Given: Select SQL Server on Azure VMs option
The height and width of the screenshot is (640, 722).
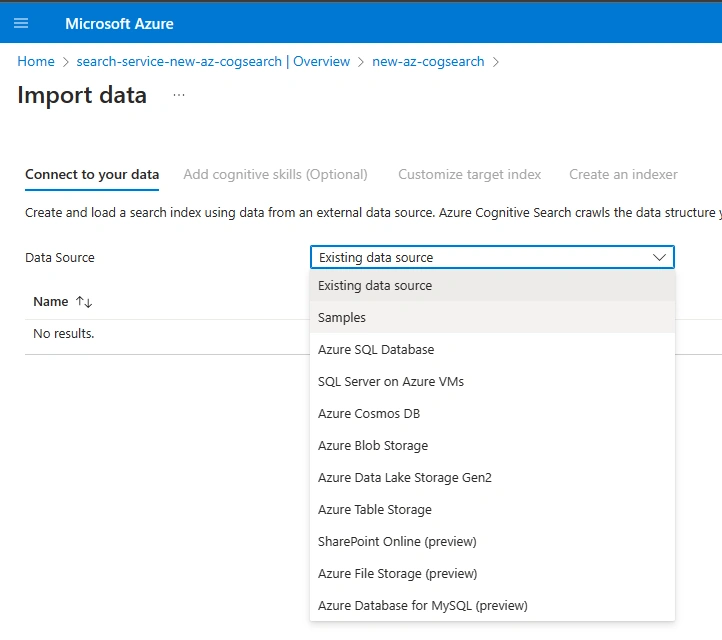Looking at the screenshot, I should coord(492,381).
